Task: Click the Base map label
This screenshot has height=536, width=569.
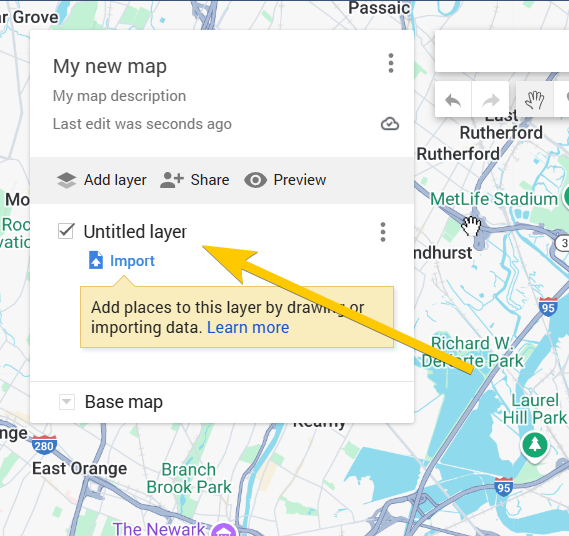Action: pos(124,402)
